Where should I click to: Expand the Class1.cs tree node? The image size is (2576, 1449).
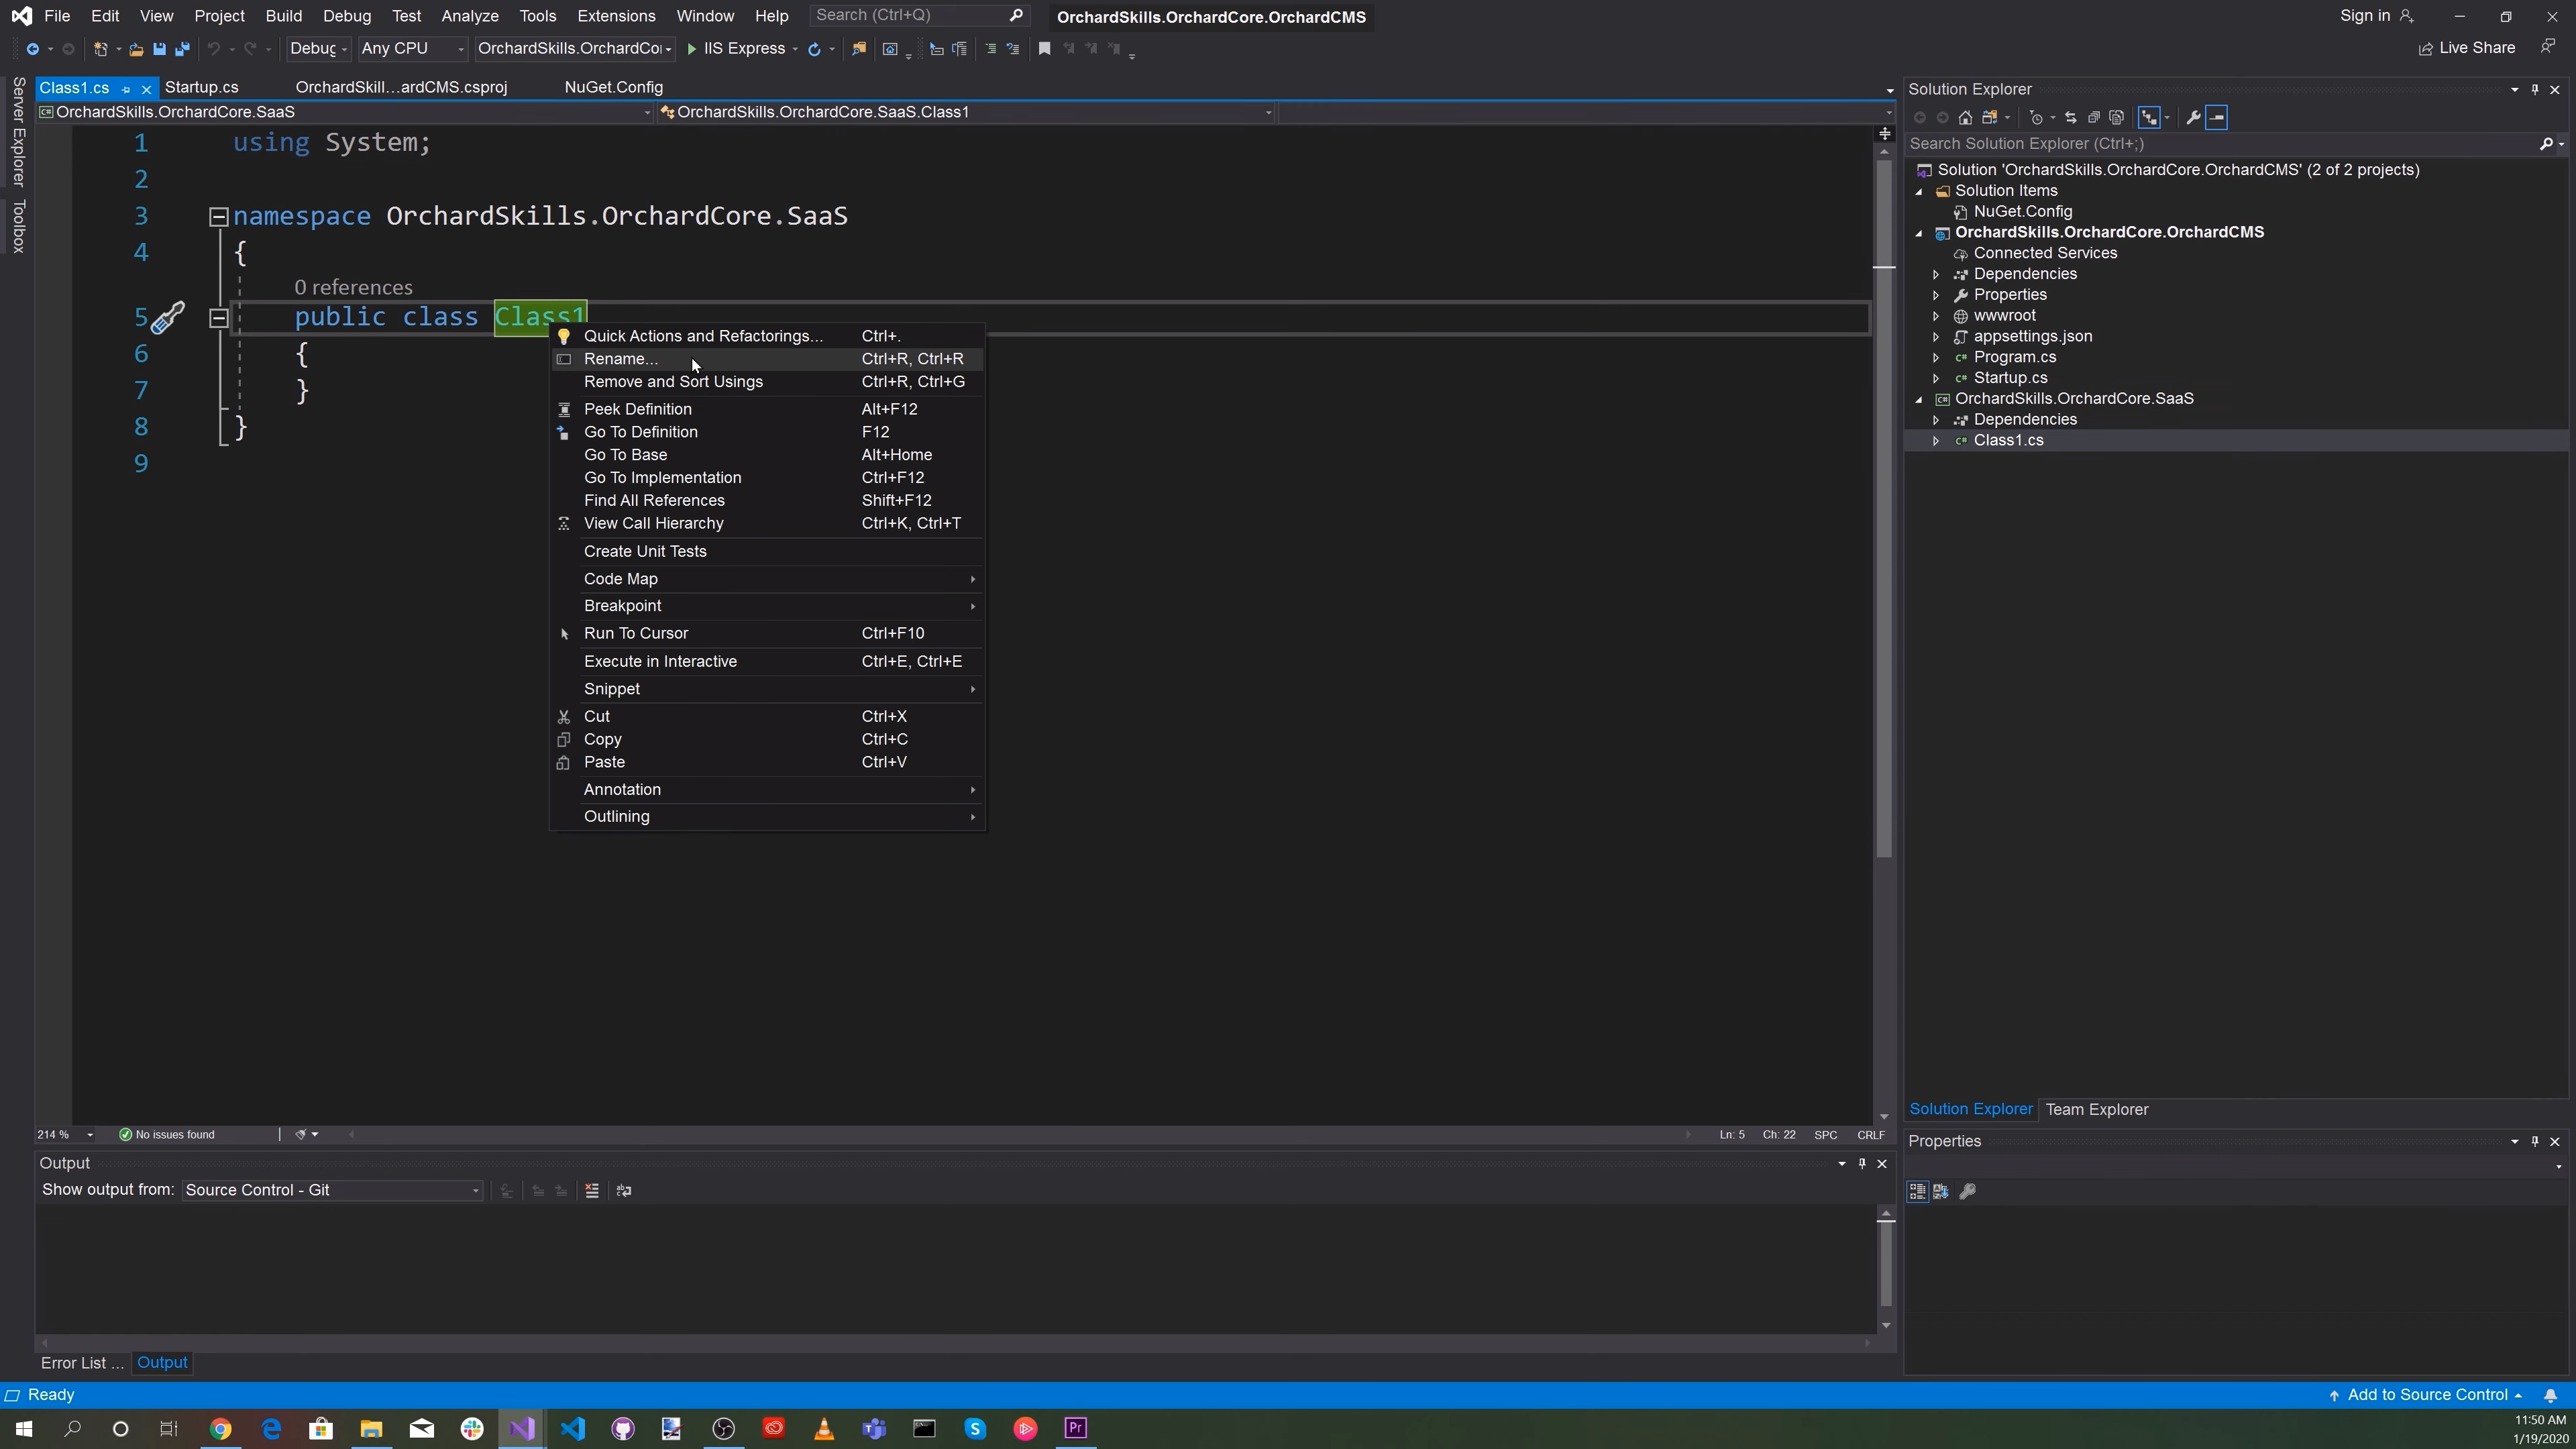1936,441
